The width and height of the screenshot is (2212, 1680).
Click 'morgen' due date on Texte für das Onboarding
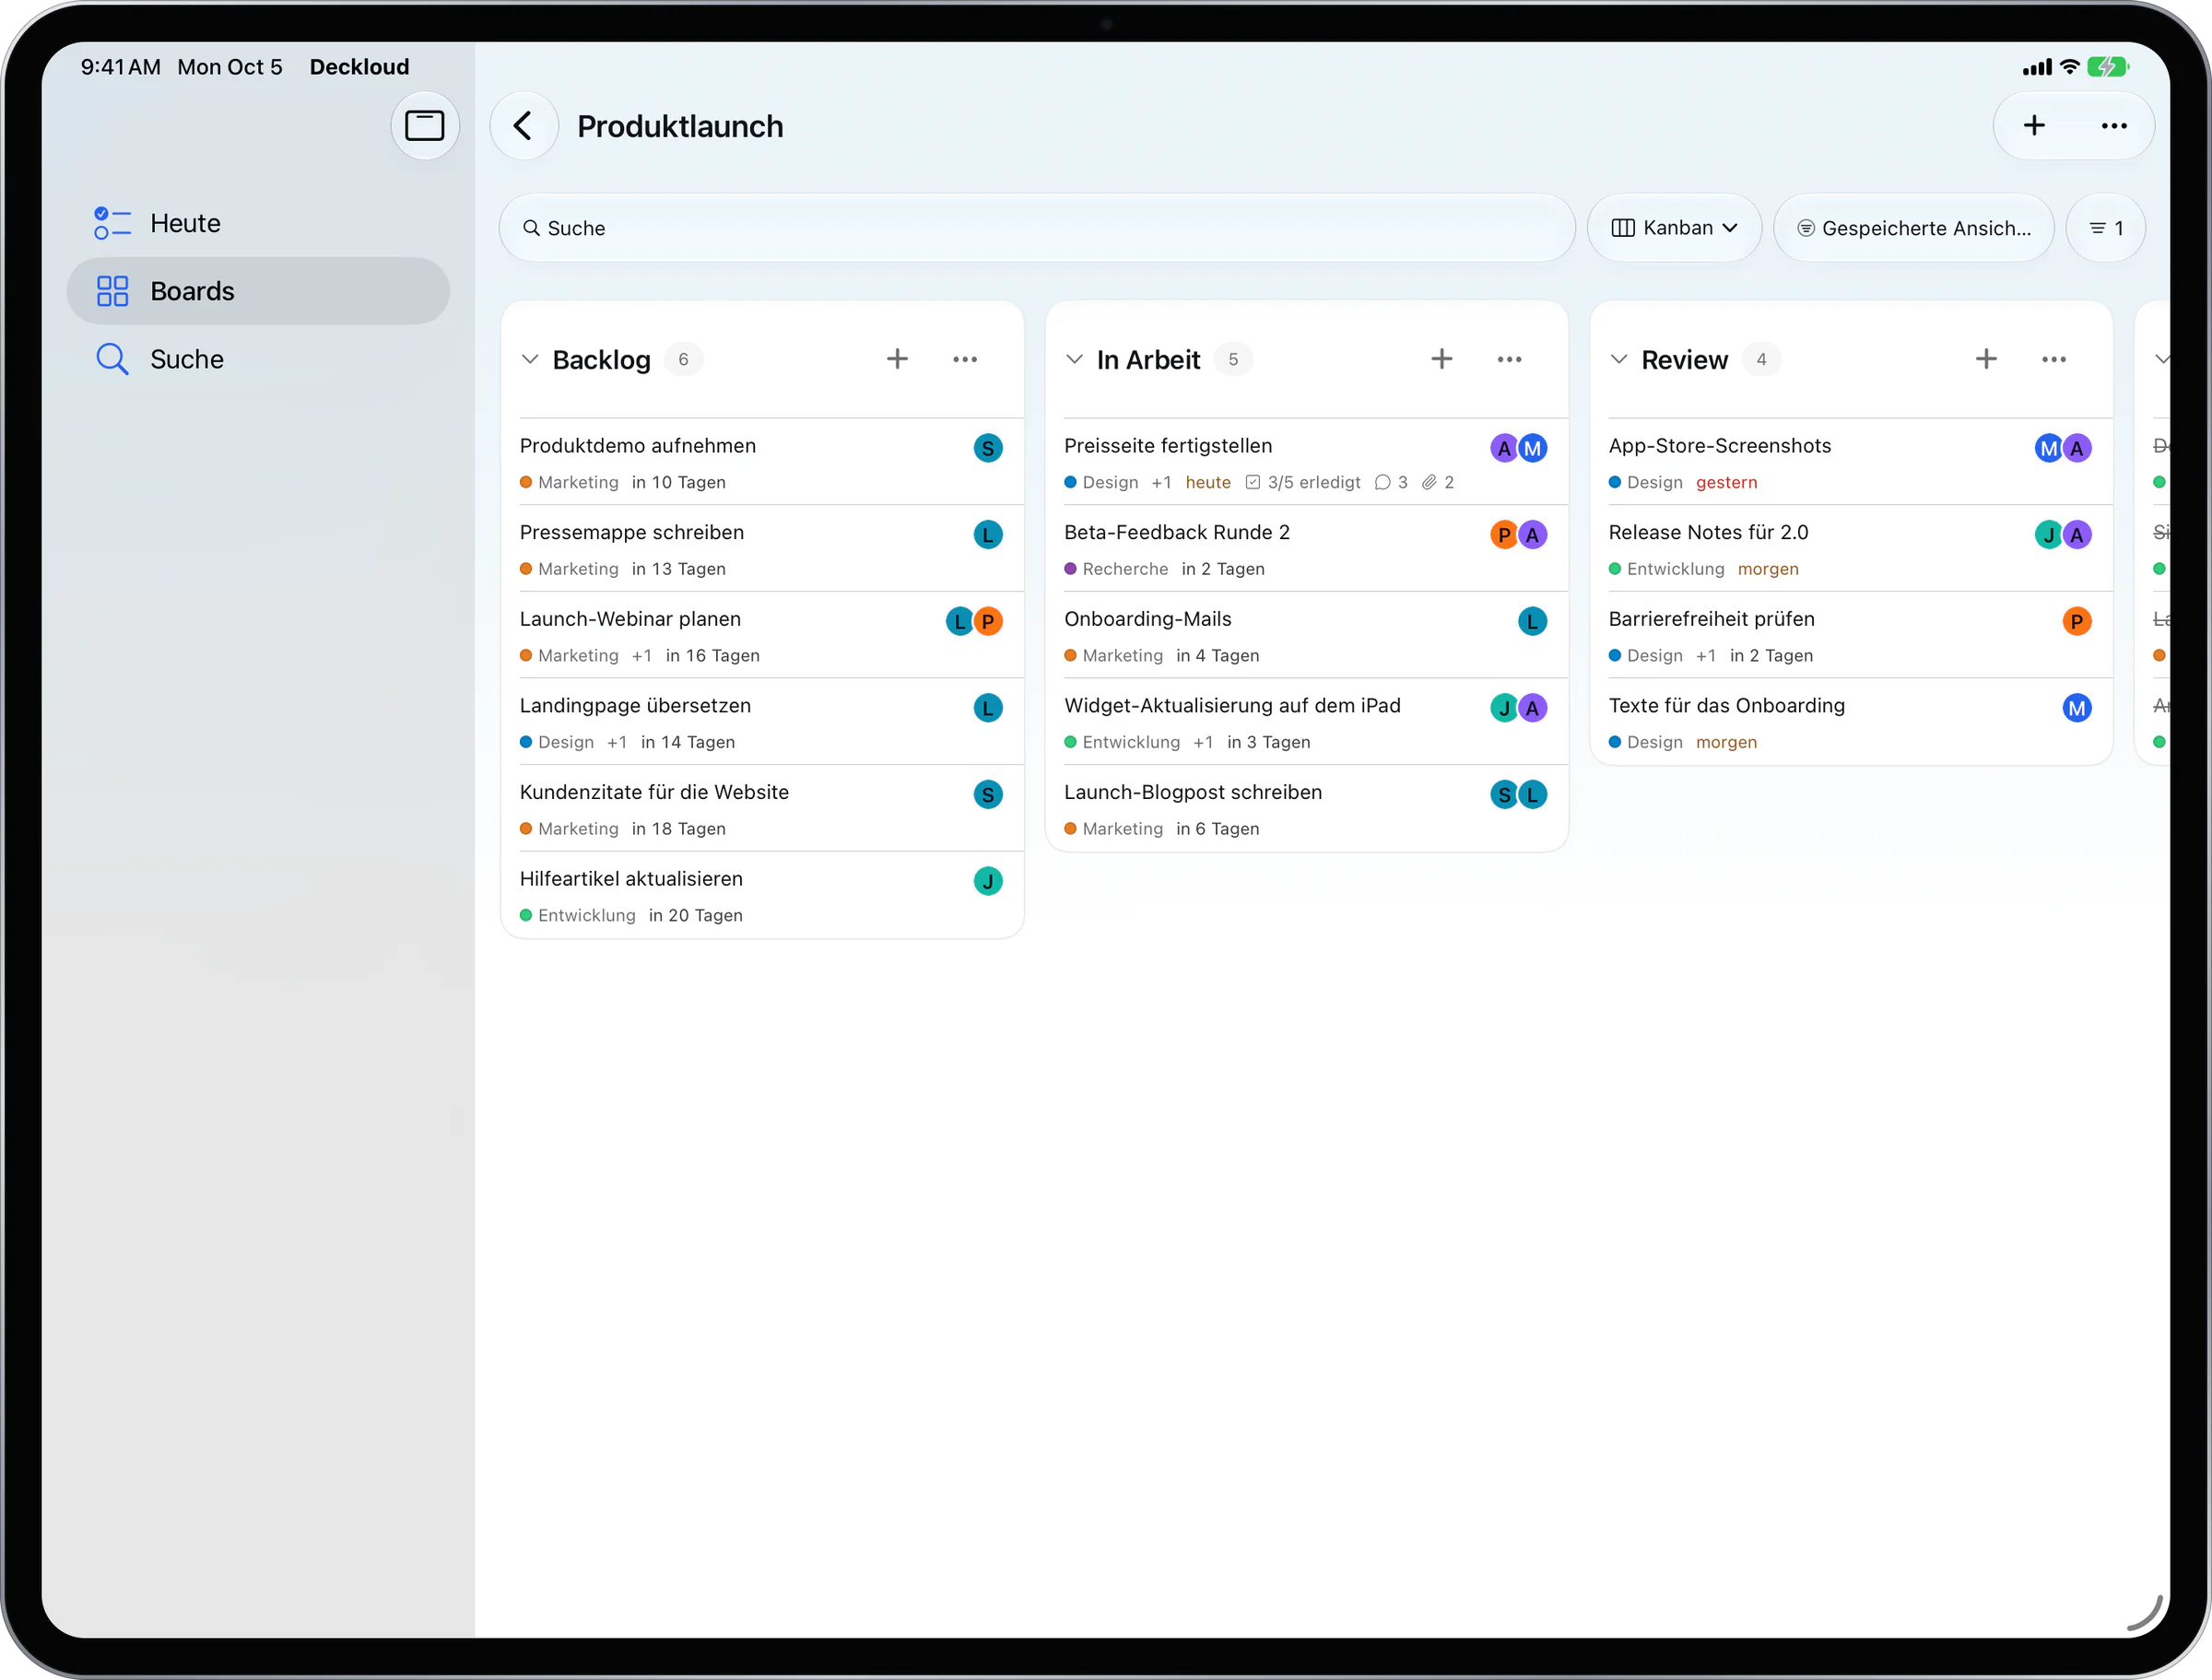pyautogui.click(x=1726, y=742)
